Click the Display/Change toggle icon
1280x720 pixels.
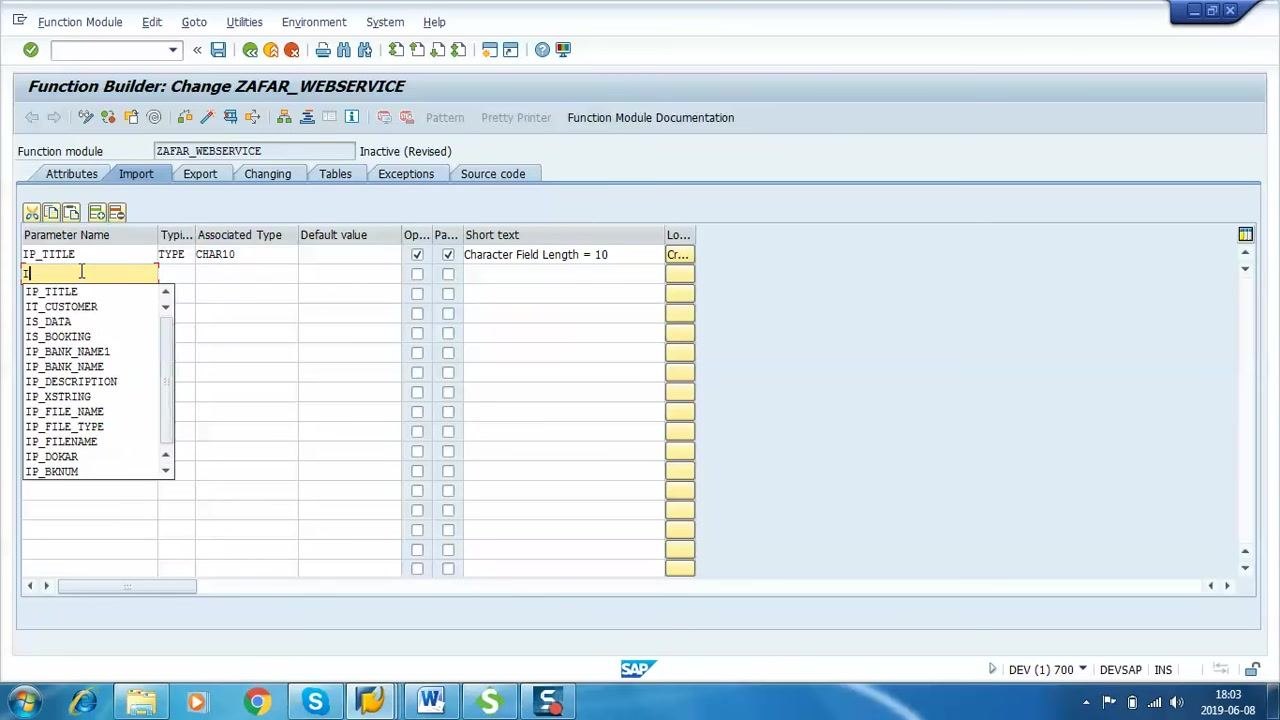tap(86, 117)
